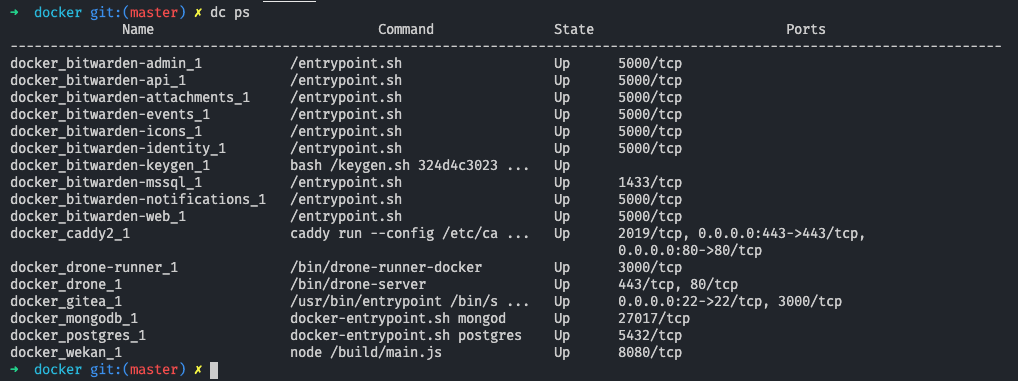
Task: Click the /bin/drone-server command
Action: (358, 284)
